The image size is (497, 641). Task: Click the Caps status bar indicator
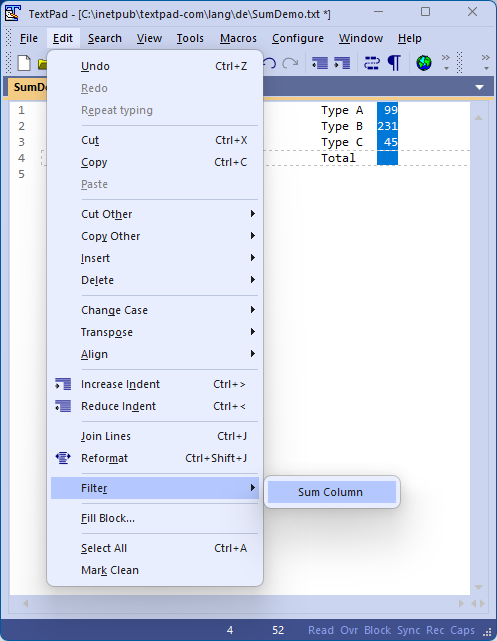coord(462,630)
